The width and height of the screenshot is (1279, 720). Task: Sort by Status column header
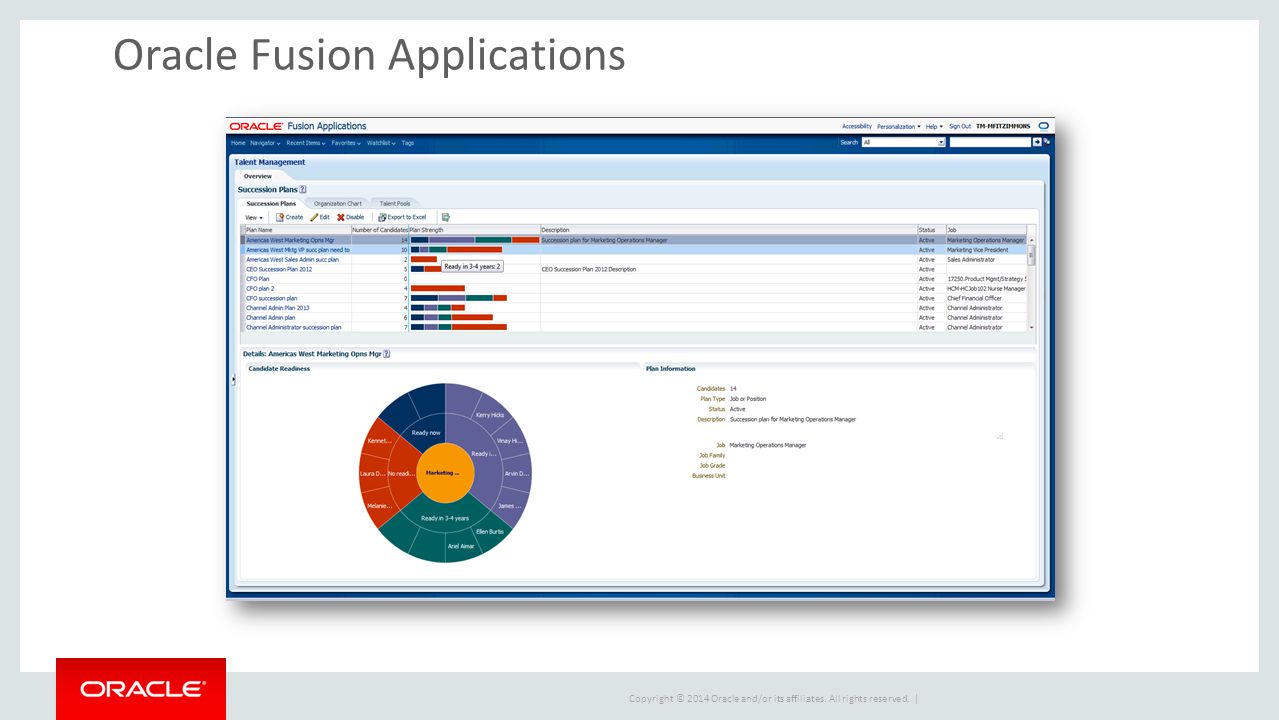point(931,230)
